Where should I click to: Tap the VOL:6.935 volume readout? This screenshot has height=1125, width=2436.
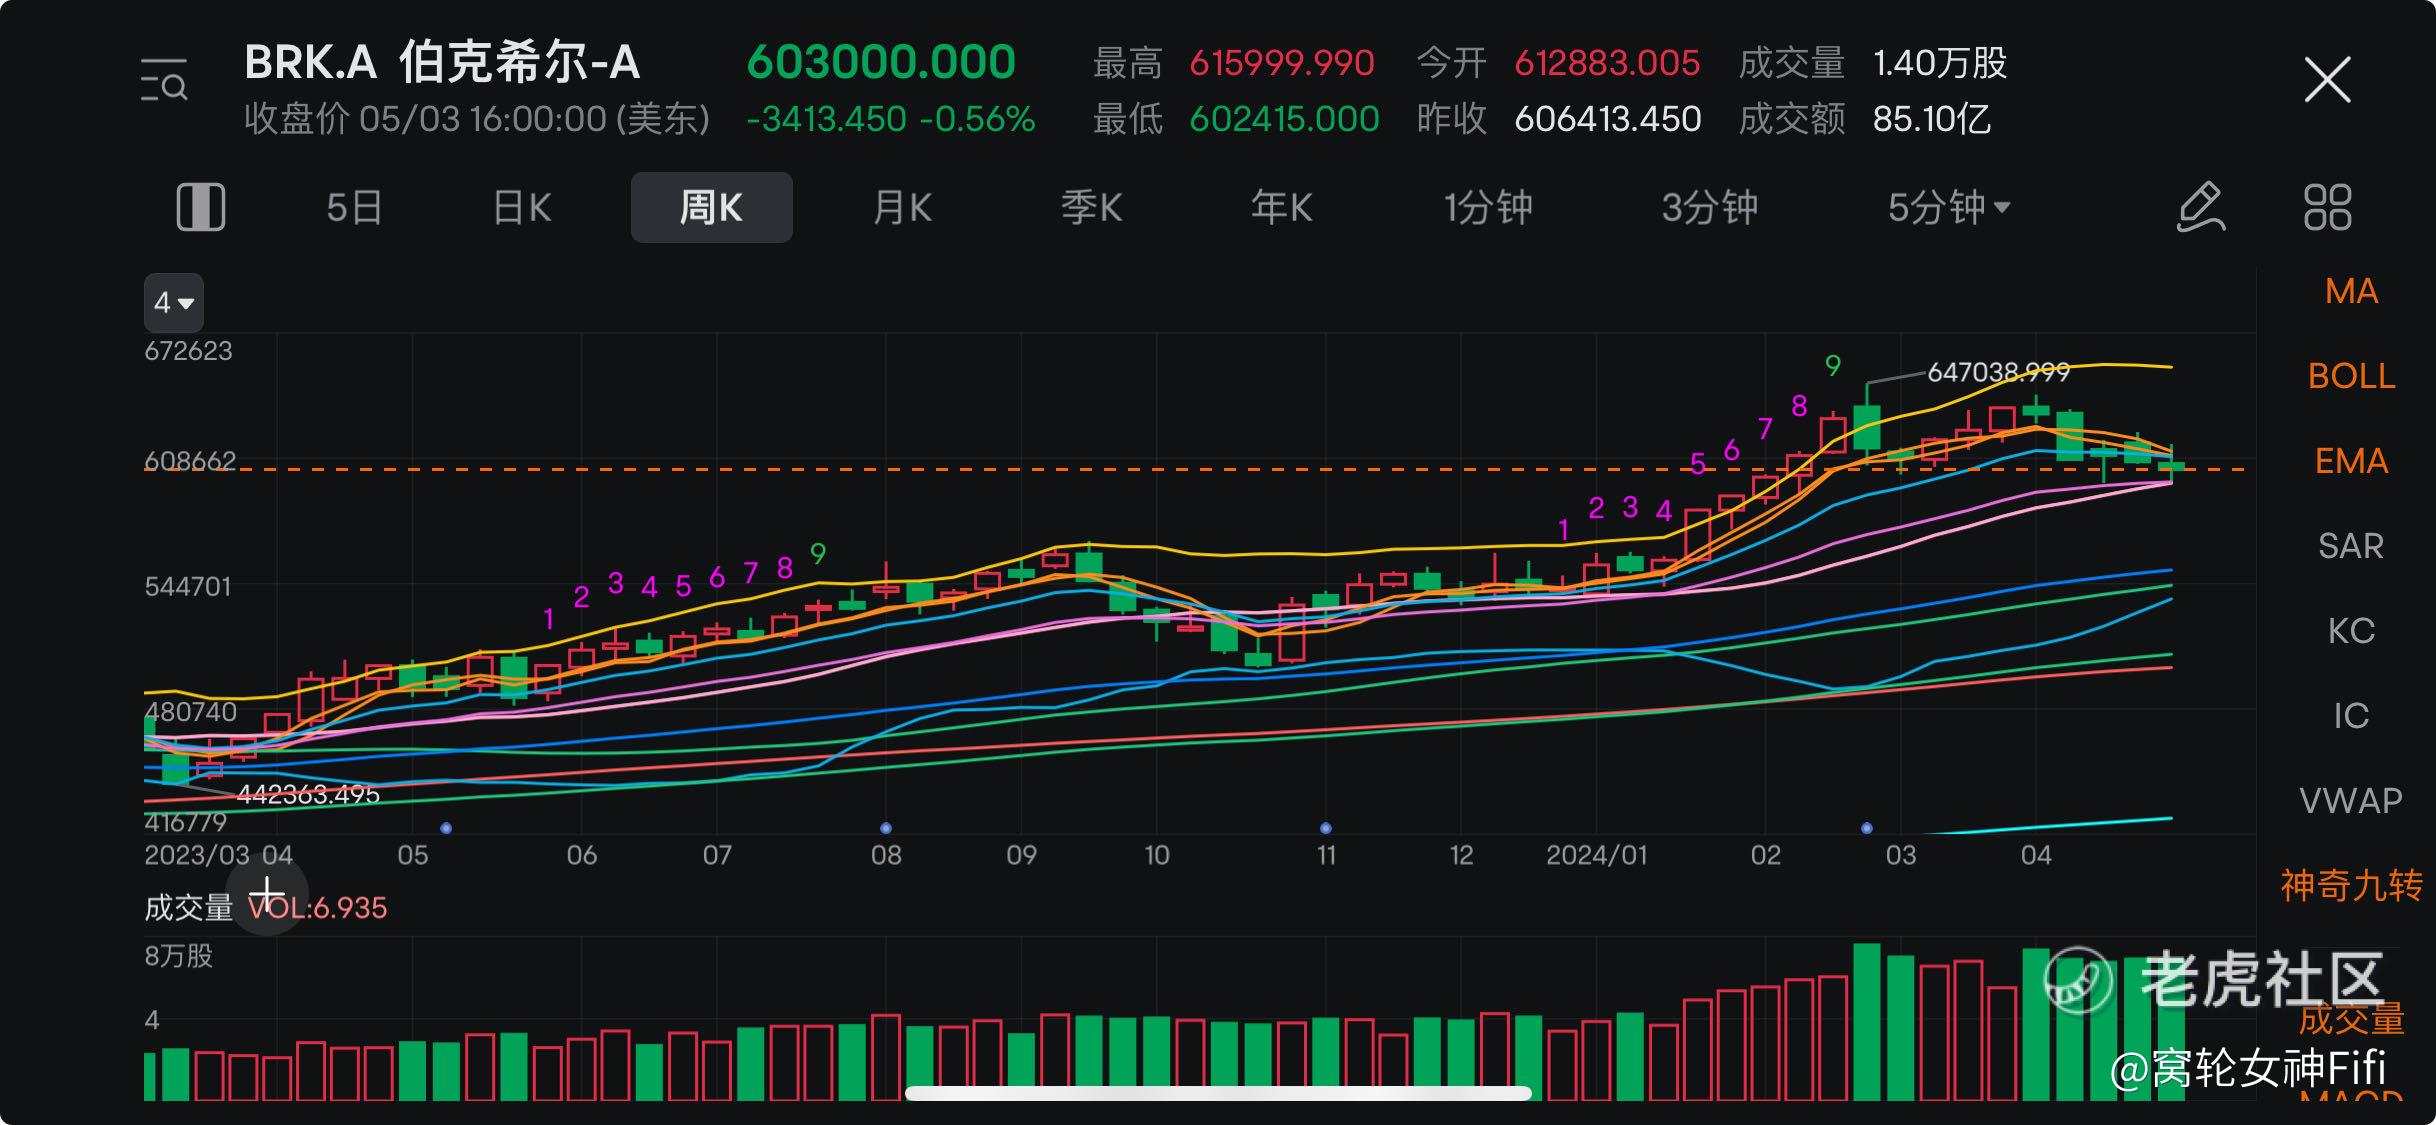point(317,908)
